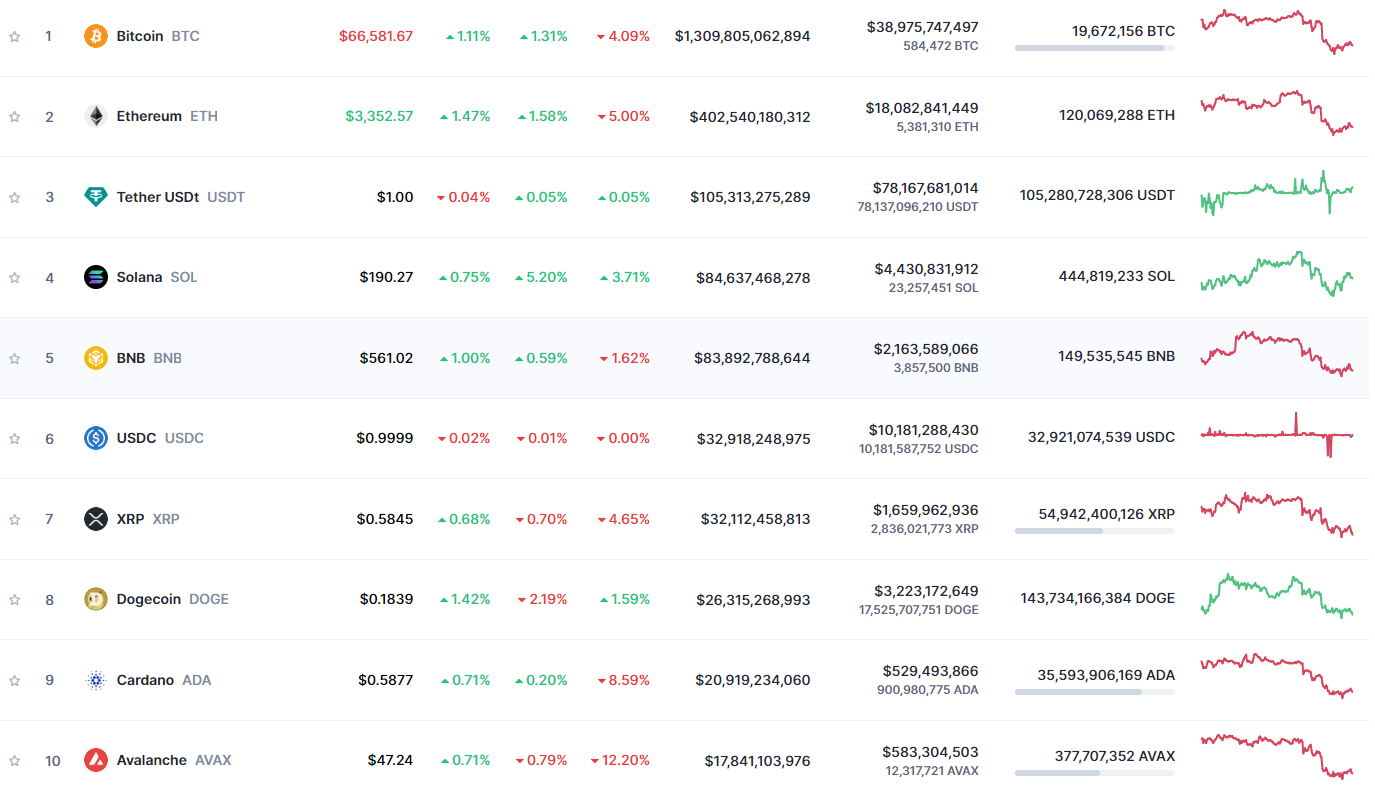Click Cardano's 8.59% 7d change
This screenshot has width=1375, height=791.
click(623, 680)
